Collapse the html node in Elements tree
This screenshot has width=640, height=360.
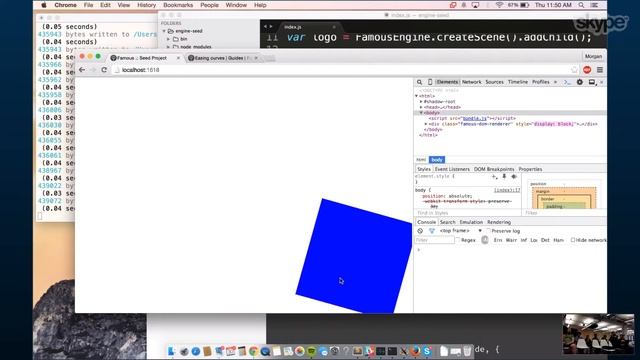click(x=417, y=96)
